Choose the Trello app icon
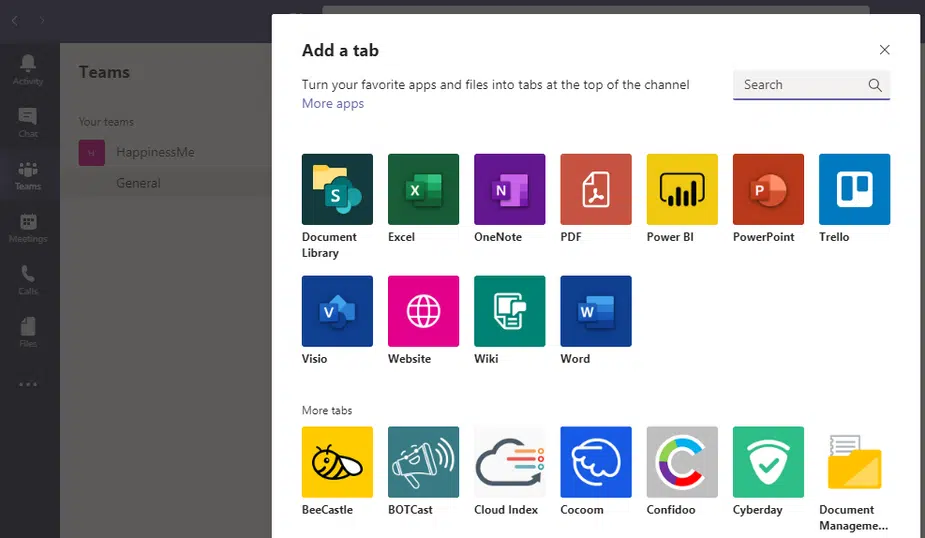Image resolution: width=925 pixels, height=538 pixels. pyautogui.click(x=854, y=189)
